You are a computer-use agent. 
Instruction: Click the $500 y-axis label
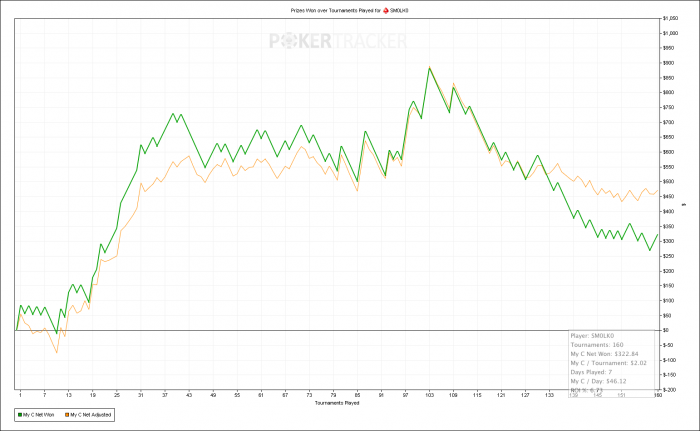(668, 182)
